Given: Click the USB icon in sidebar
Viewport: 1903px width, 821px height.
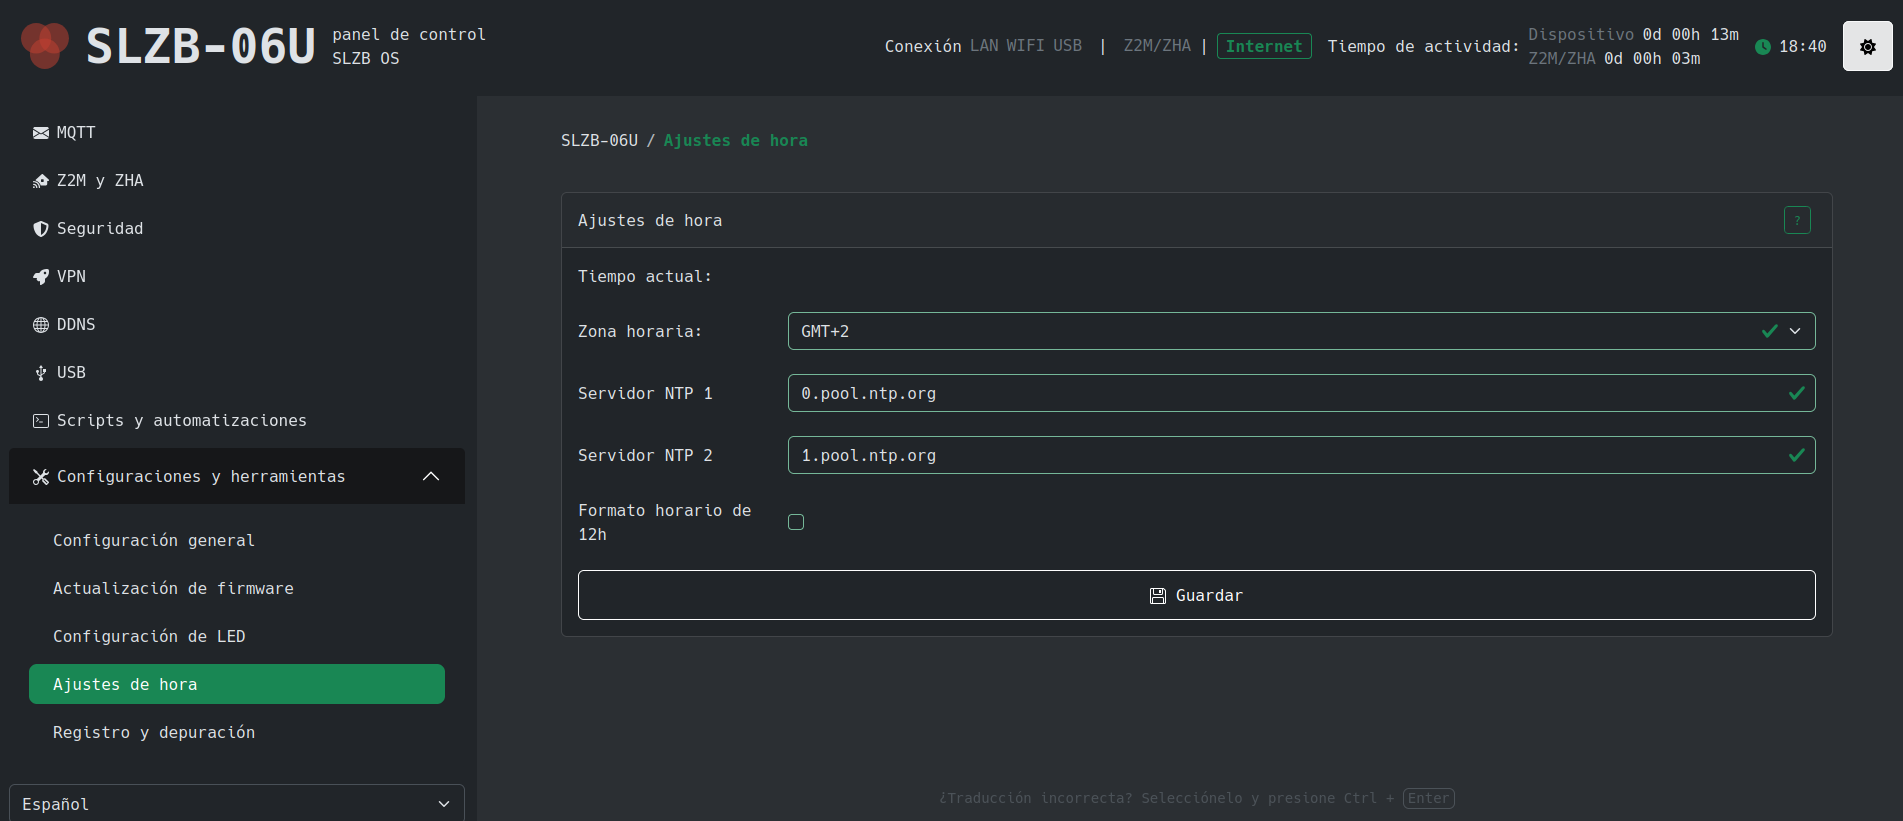Looking at the screenshot, I should pos(41,373).
